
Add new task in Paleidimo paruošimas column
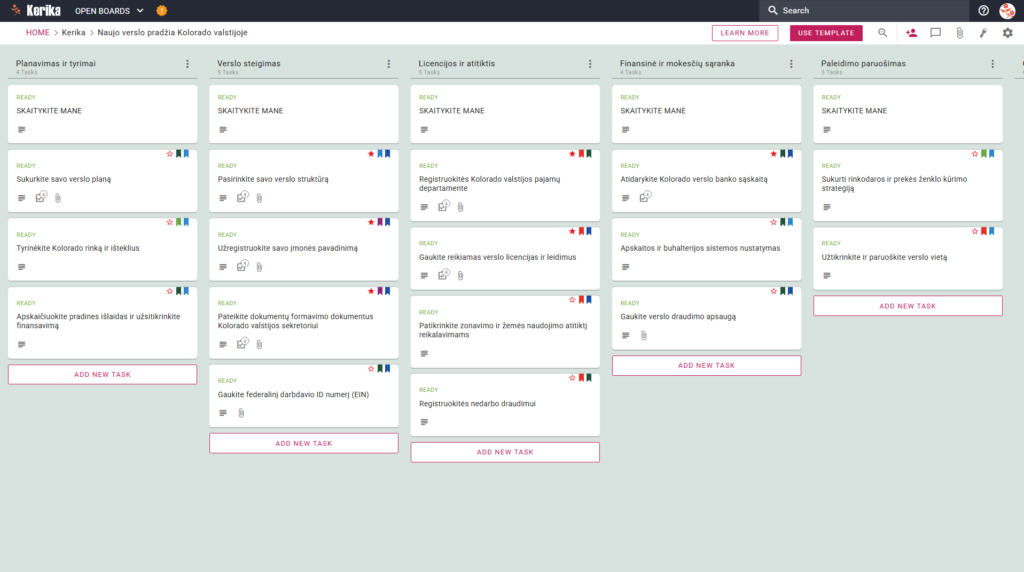[908, 306]
